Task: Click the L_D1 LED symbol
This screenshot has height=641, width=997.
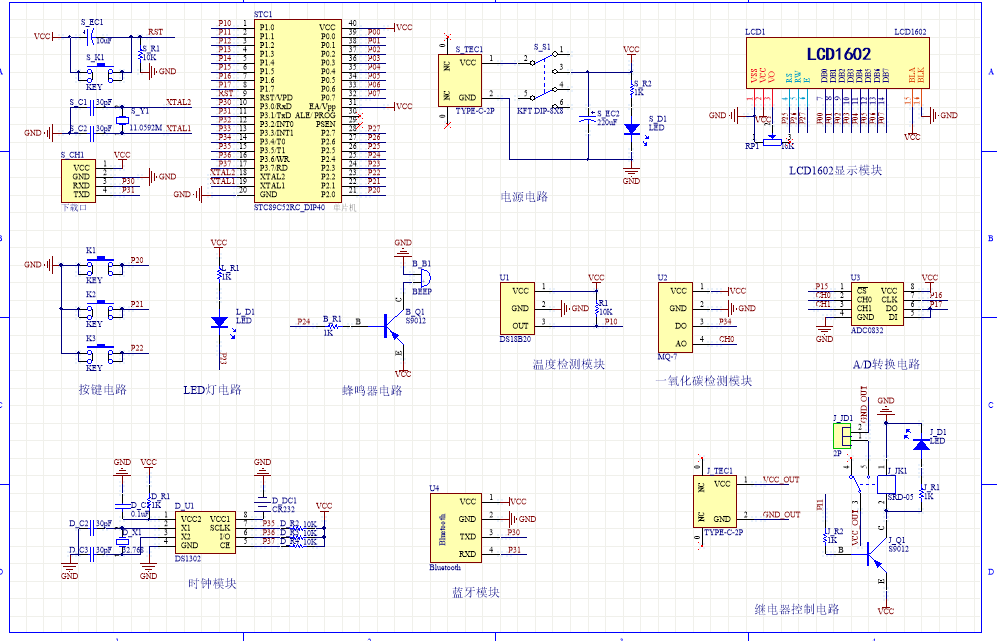Action: [219, 322]
